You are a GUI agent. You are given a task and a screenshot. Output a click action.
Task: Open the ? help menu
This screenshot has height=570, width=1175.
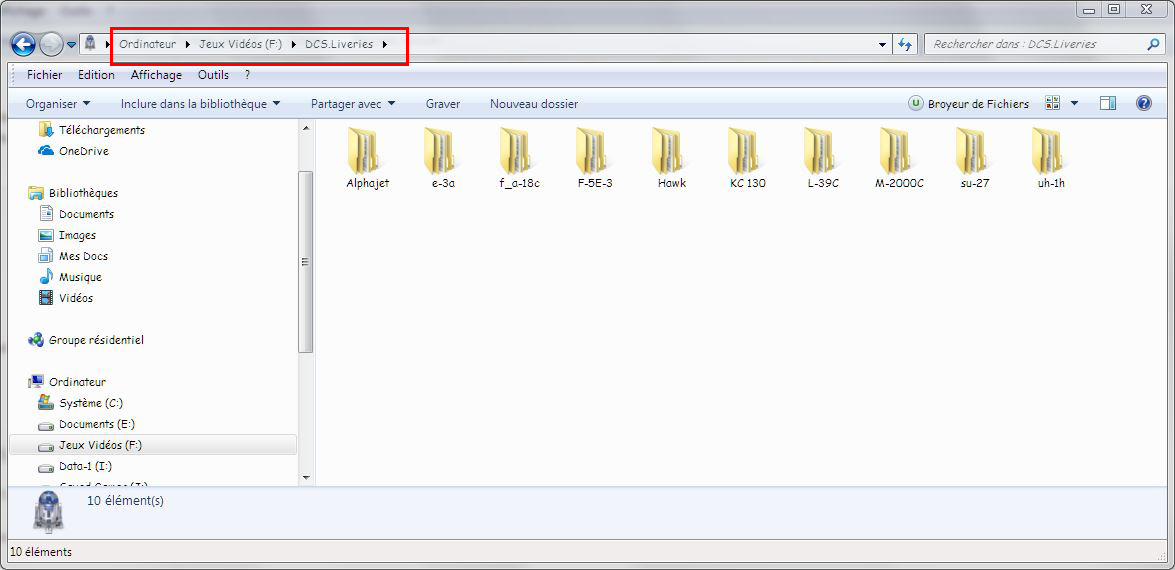247,75
